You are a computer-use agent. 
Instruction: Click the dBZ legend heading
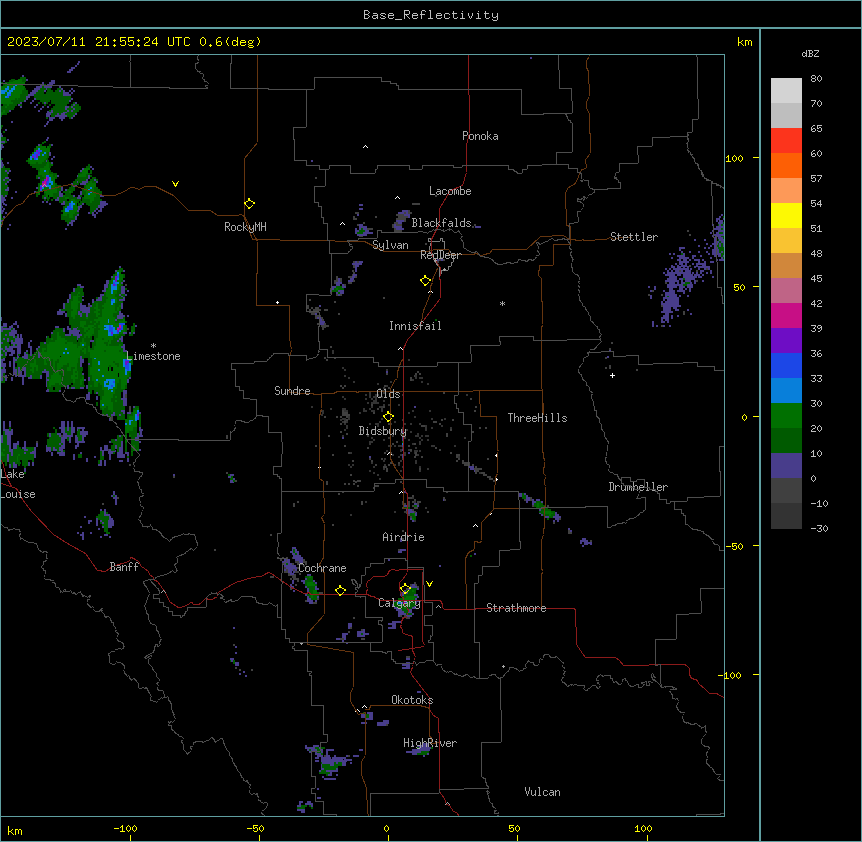pos(810,54)
